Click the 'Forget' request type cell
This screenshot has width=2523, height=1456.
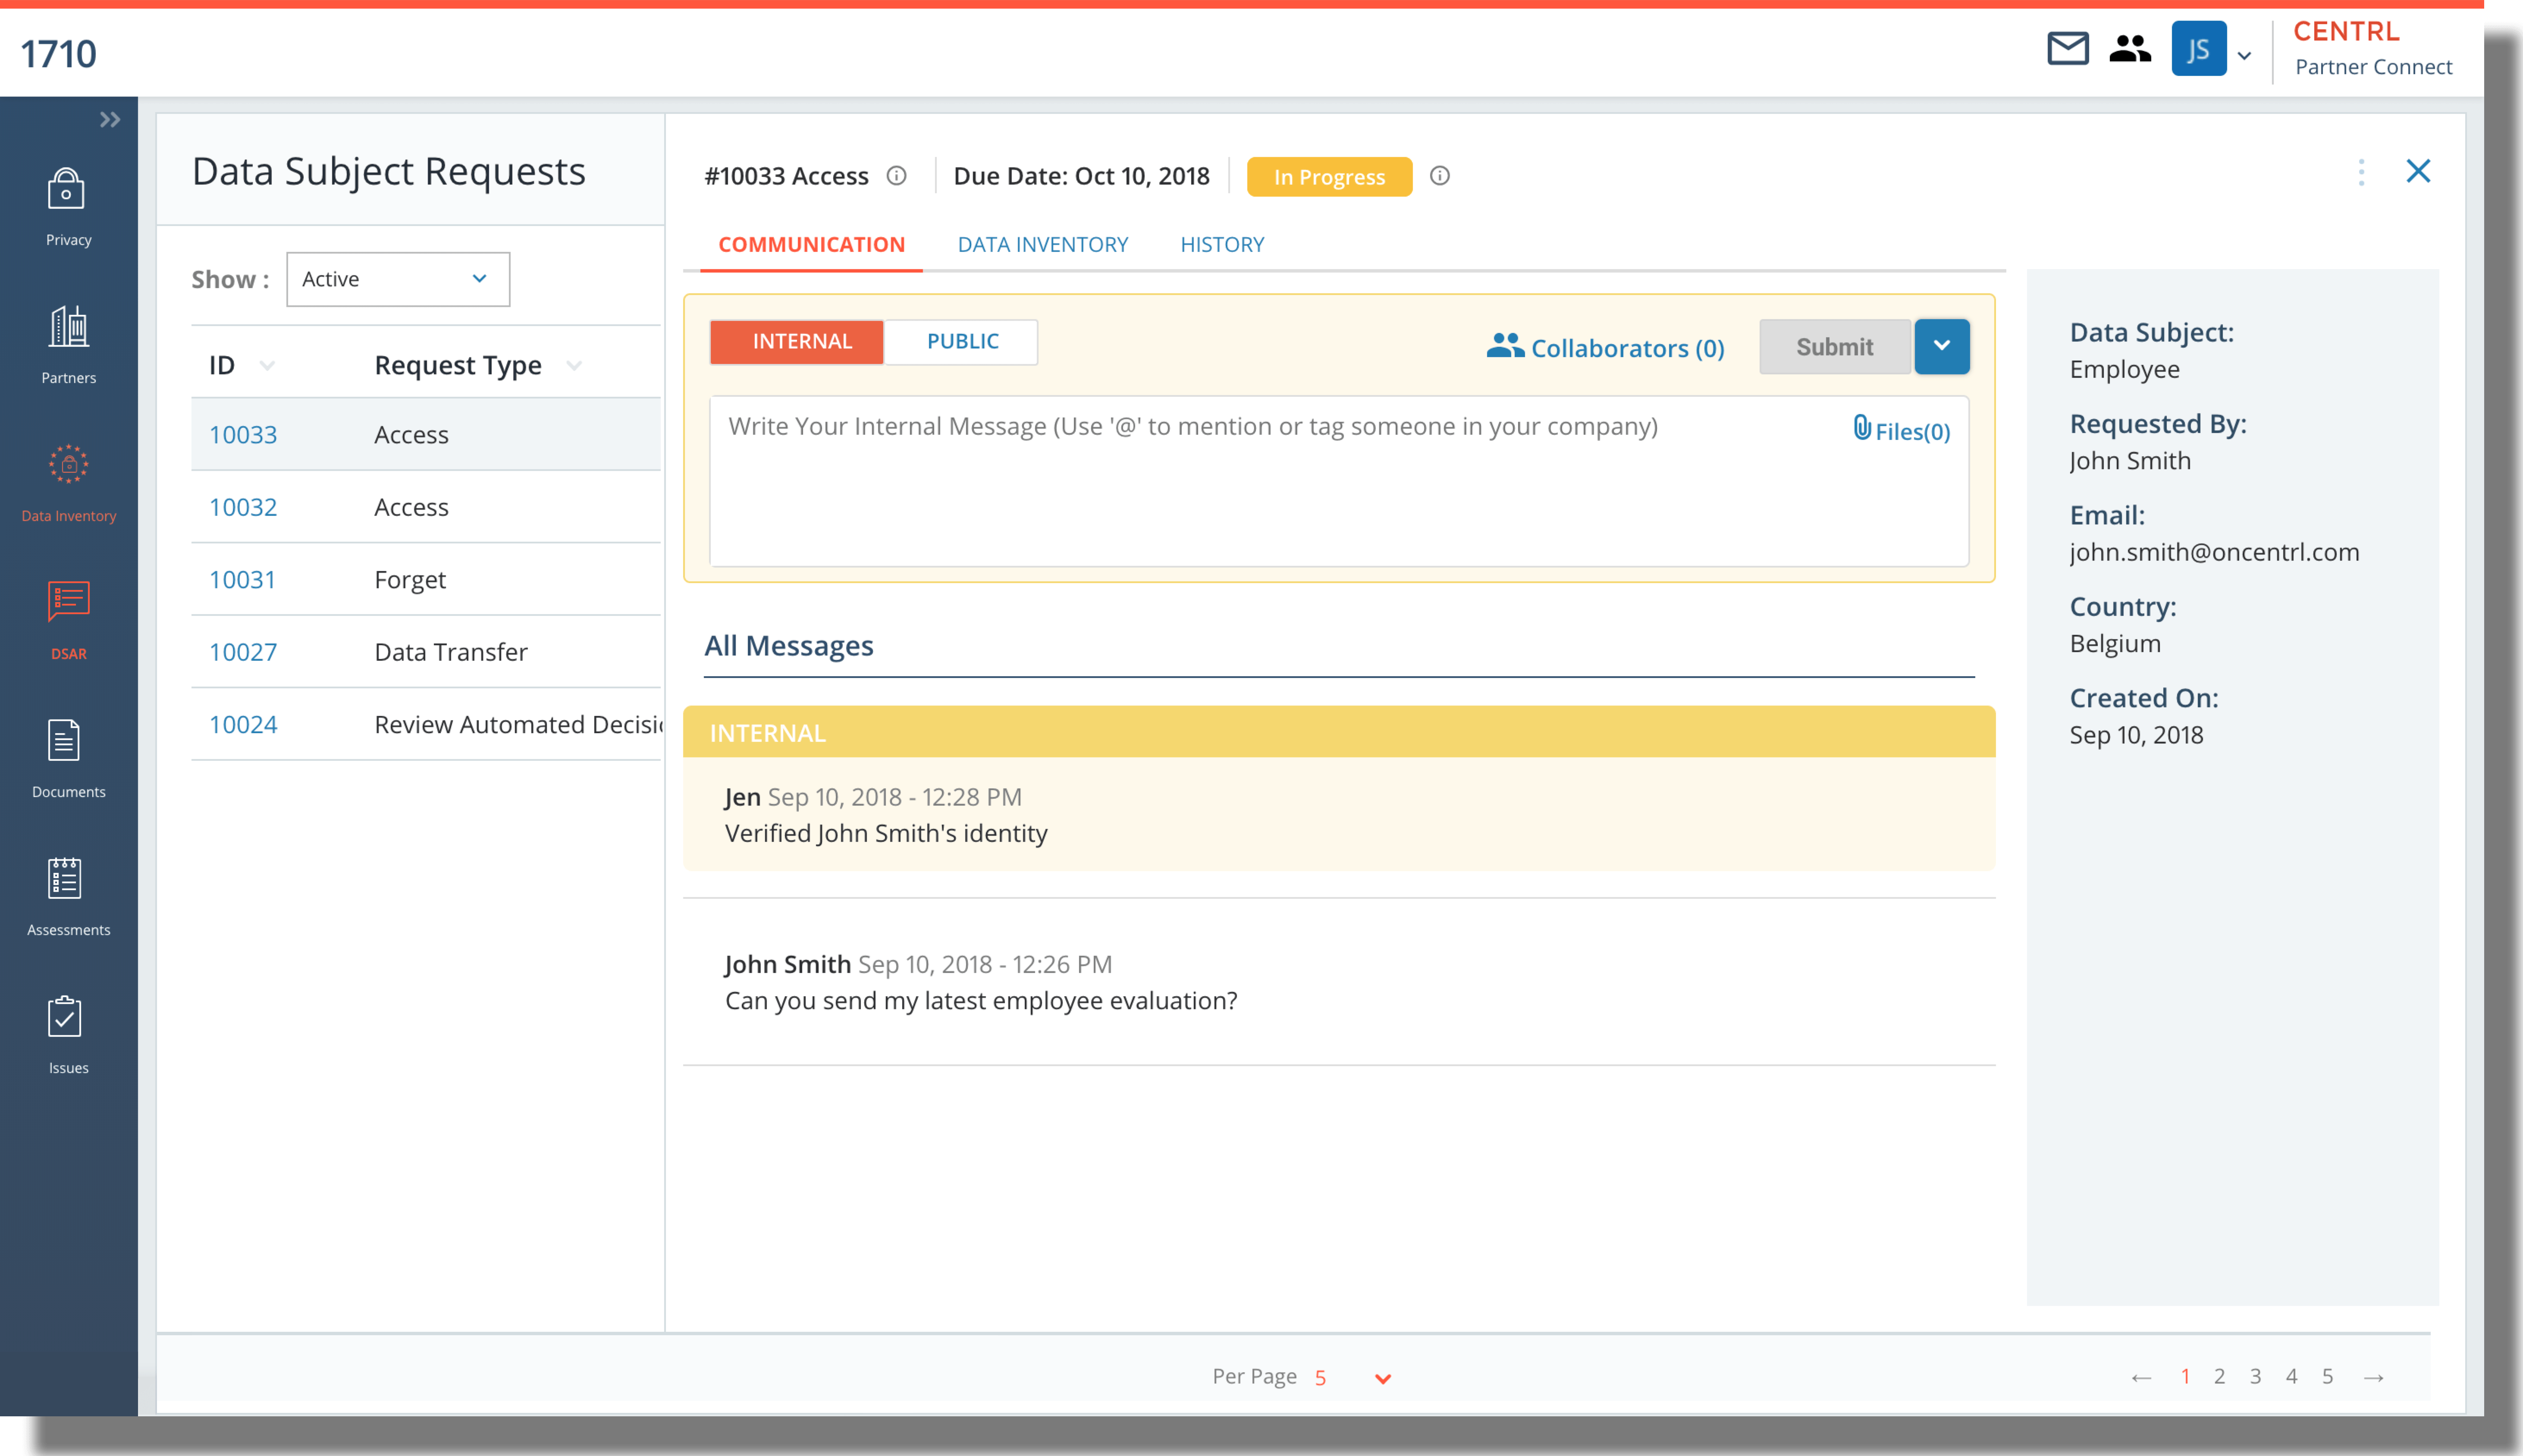[410, 580]
